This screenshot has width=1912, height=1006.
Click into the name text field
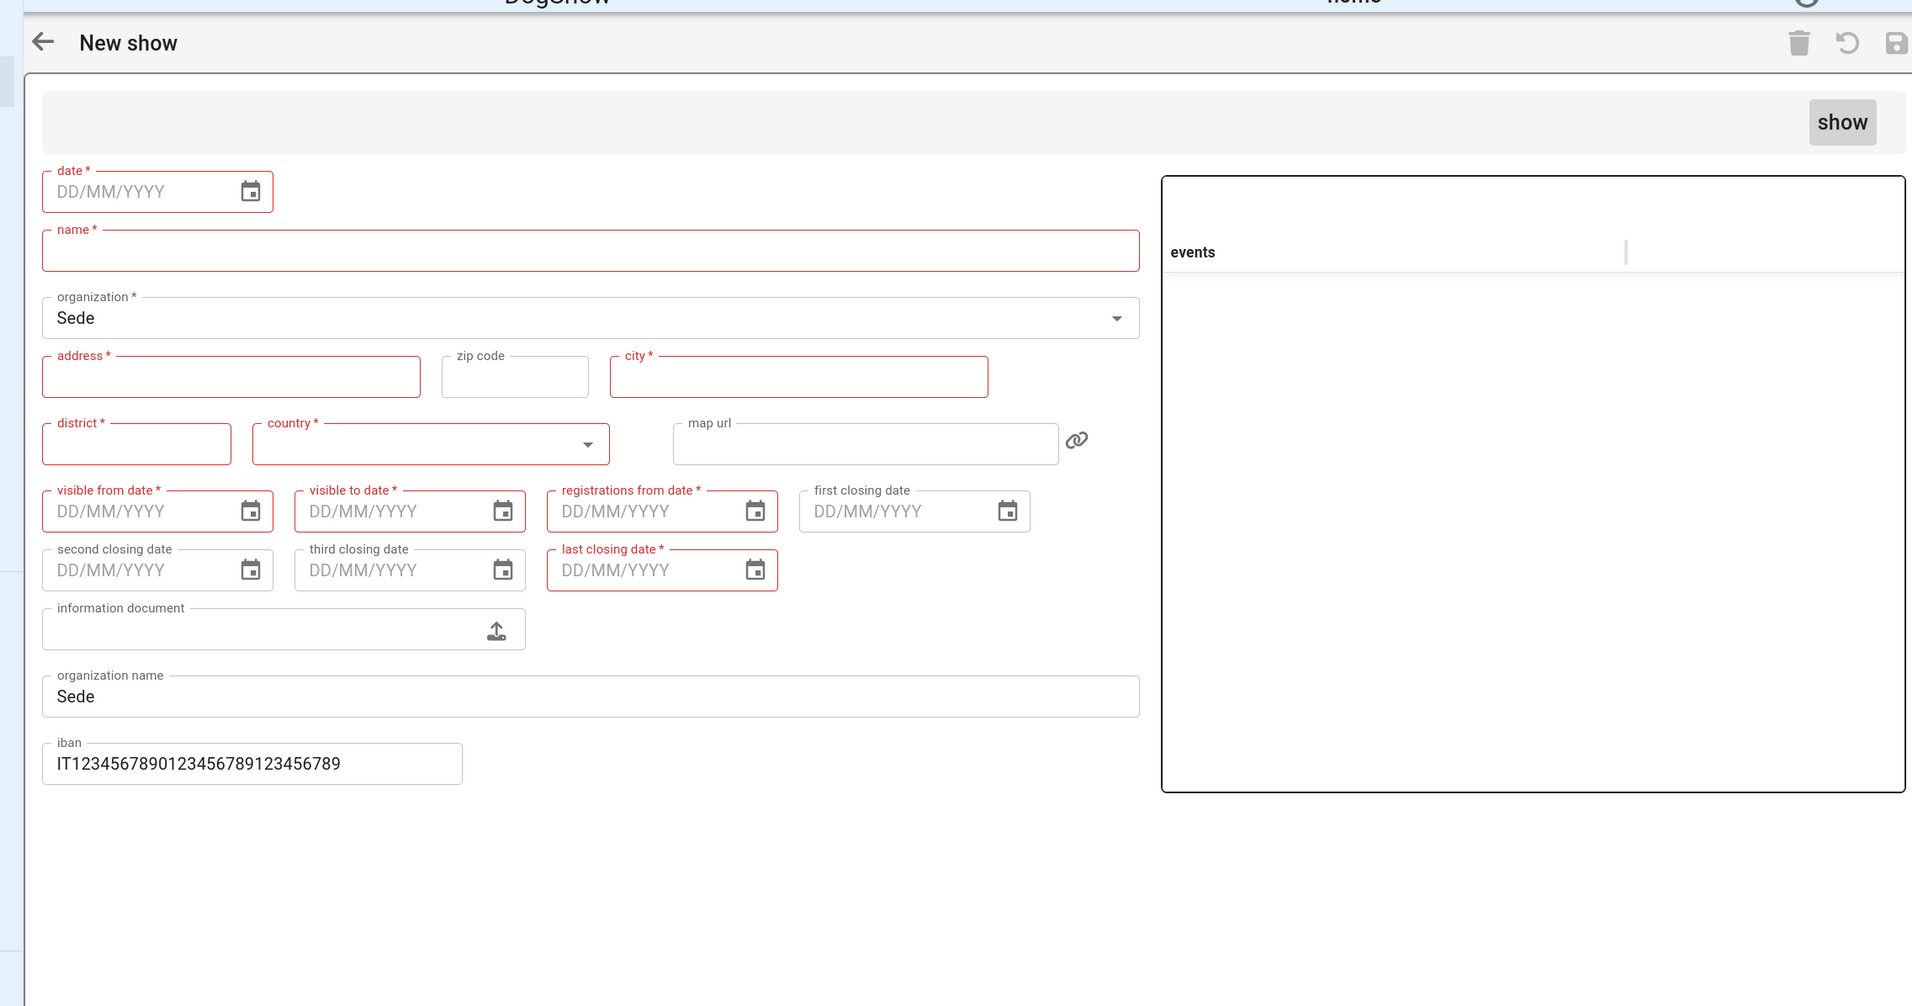tap(590, 251)
